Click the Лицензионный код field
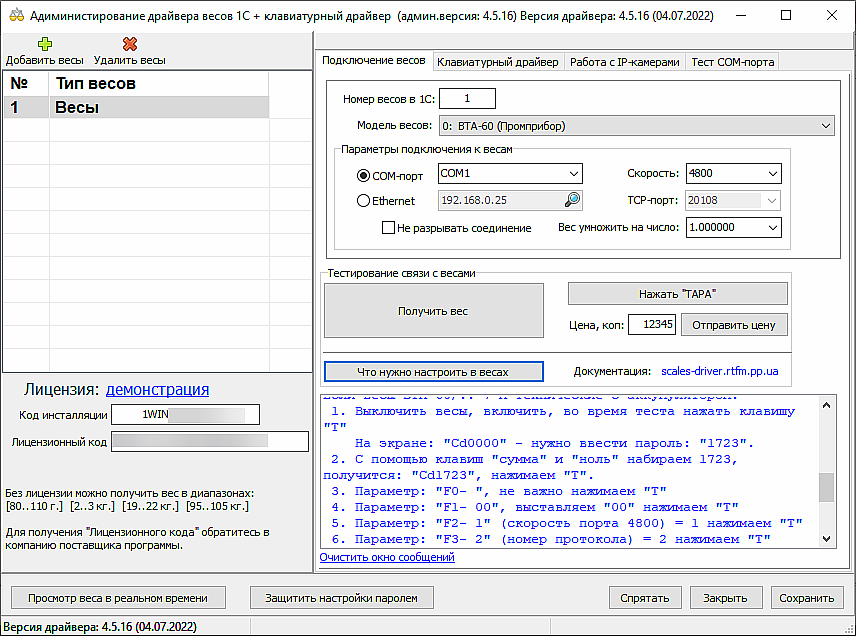 (210, 441)
